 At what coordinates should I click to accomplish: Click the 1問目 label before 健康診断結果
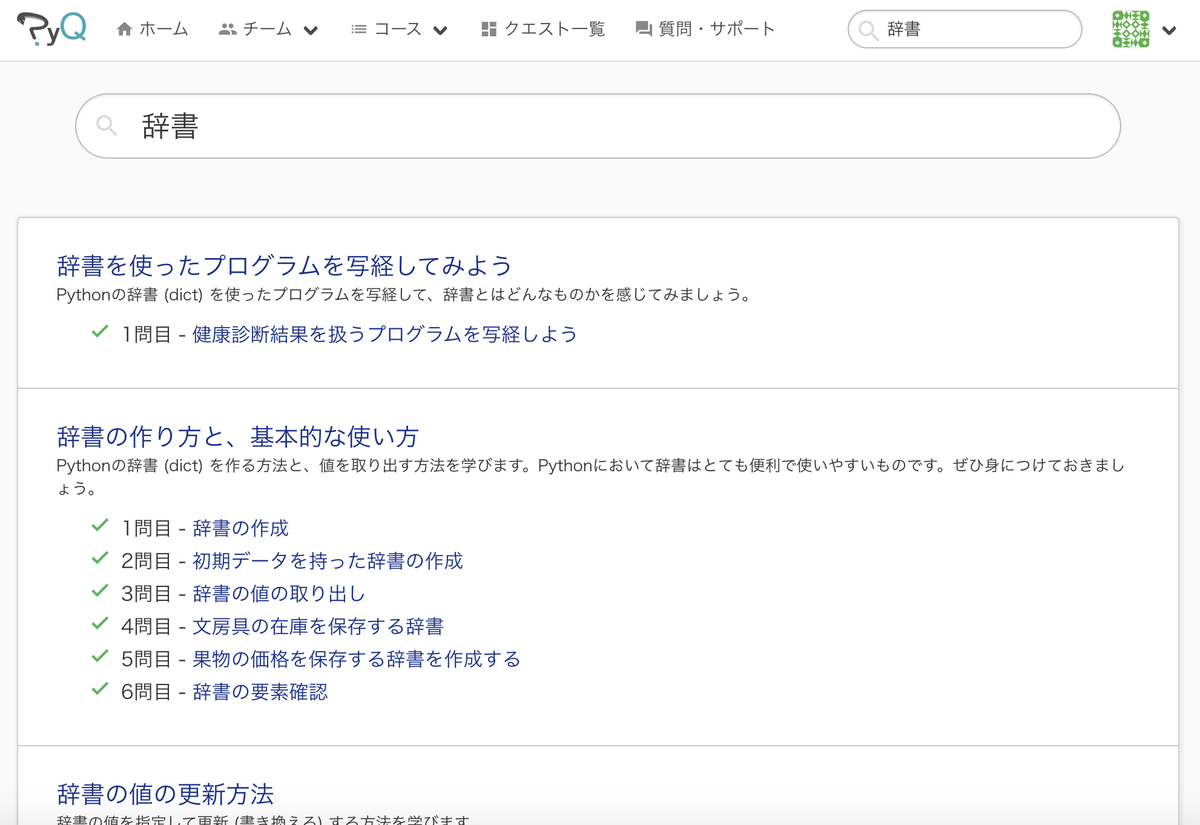click(146, 334)
